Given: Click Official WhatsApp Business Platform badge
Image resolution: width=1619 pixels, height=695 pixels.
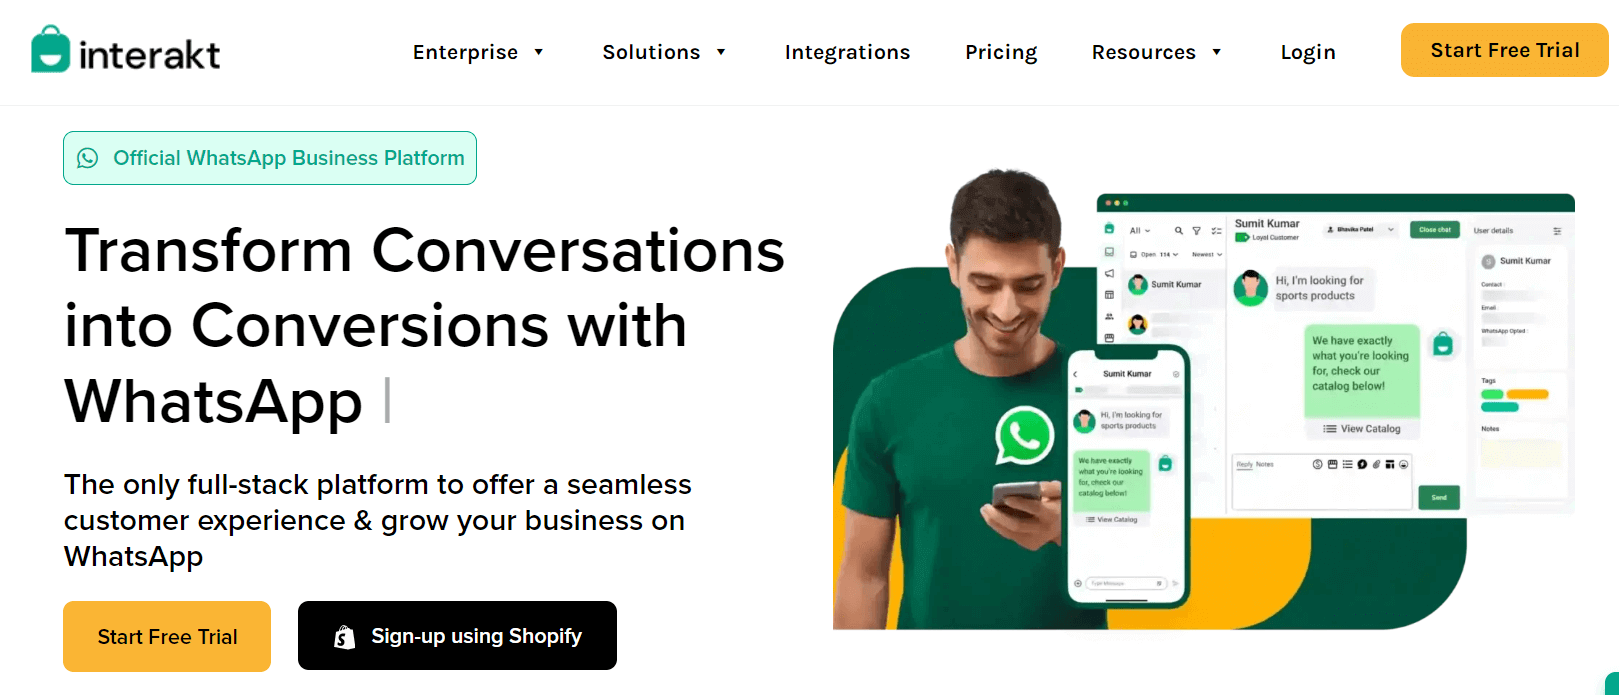Looking at the screenshot, I should [270, 158].
